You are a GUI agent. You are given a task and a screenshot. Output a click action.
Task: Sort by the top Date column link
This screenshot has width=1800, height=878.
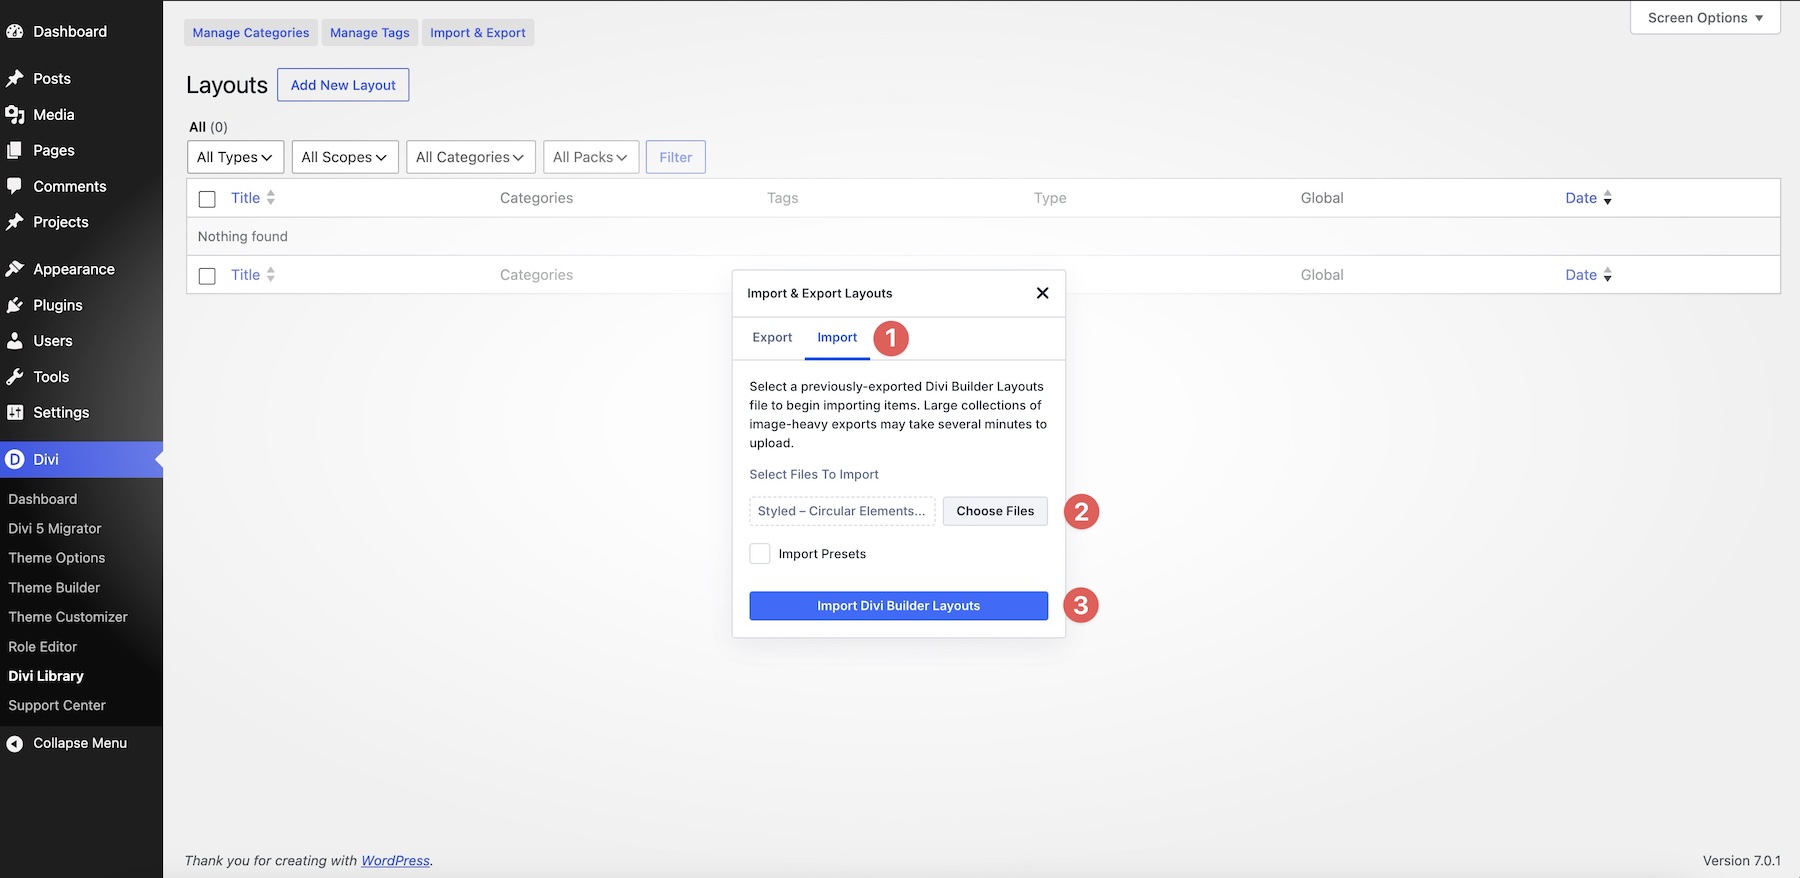(1581, 198)
